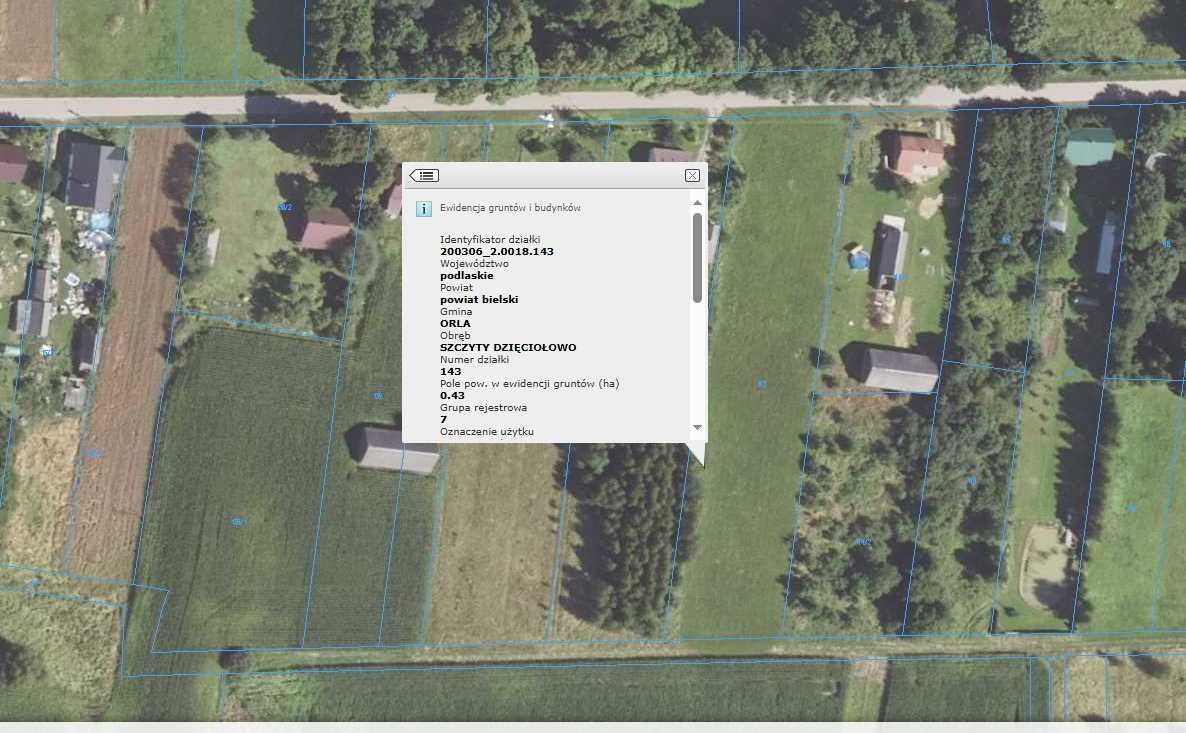Click the popup vertical scrollbar thumb
The width and height of the screenshot is (1186, 733).
tap(697, 258)
